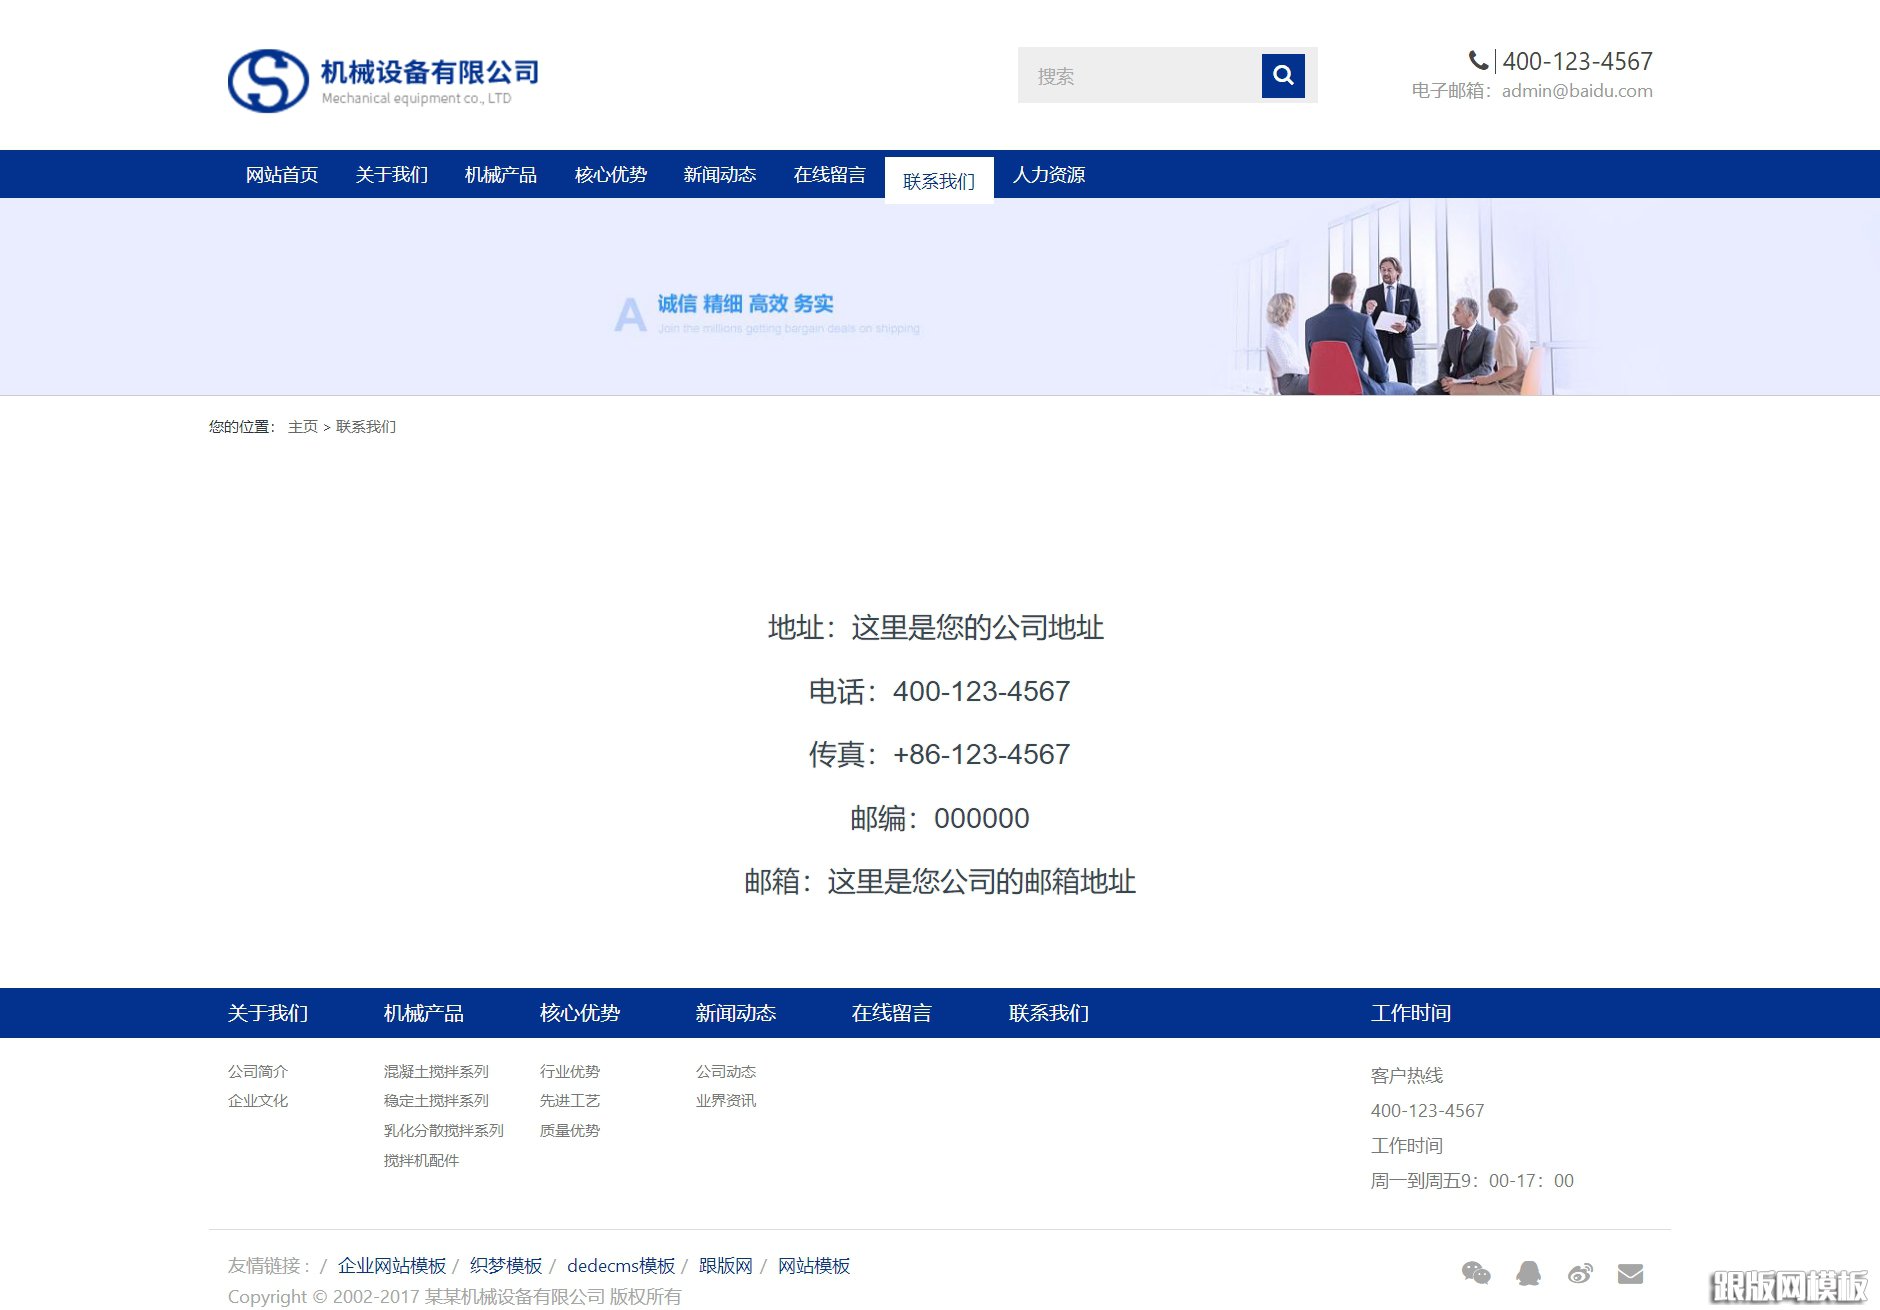Open the 公司简介 footer link
This screenshot has width=1880, height=1310.
(x=258, y=1071)
